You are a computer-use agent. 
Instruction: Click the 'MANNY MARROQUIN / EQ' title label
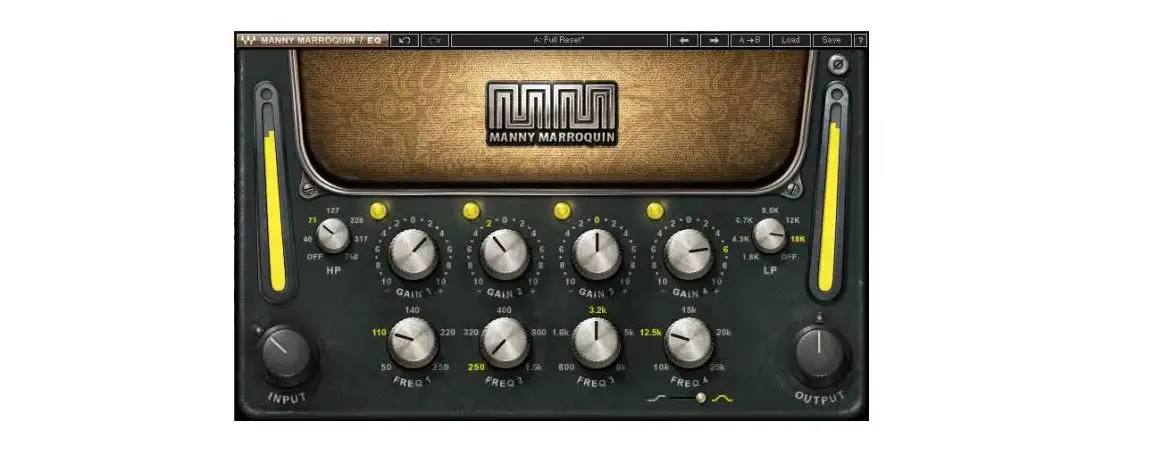321,41
